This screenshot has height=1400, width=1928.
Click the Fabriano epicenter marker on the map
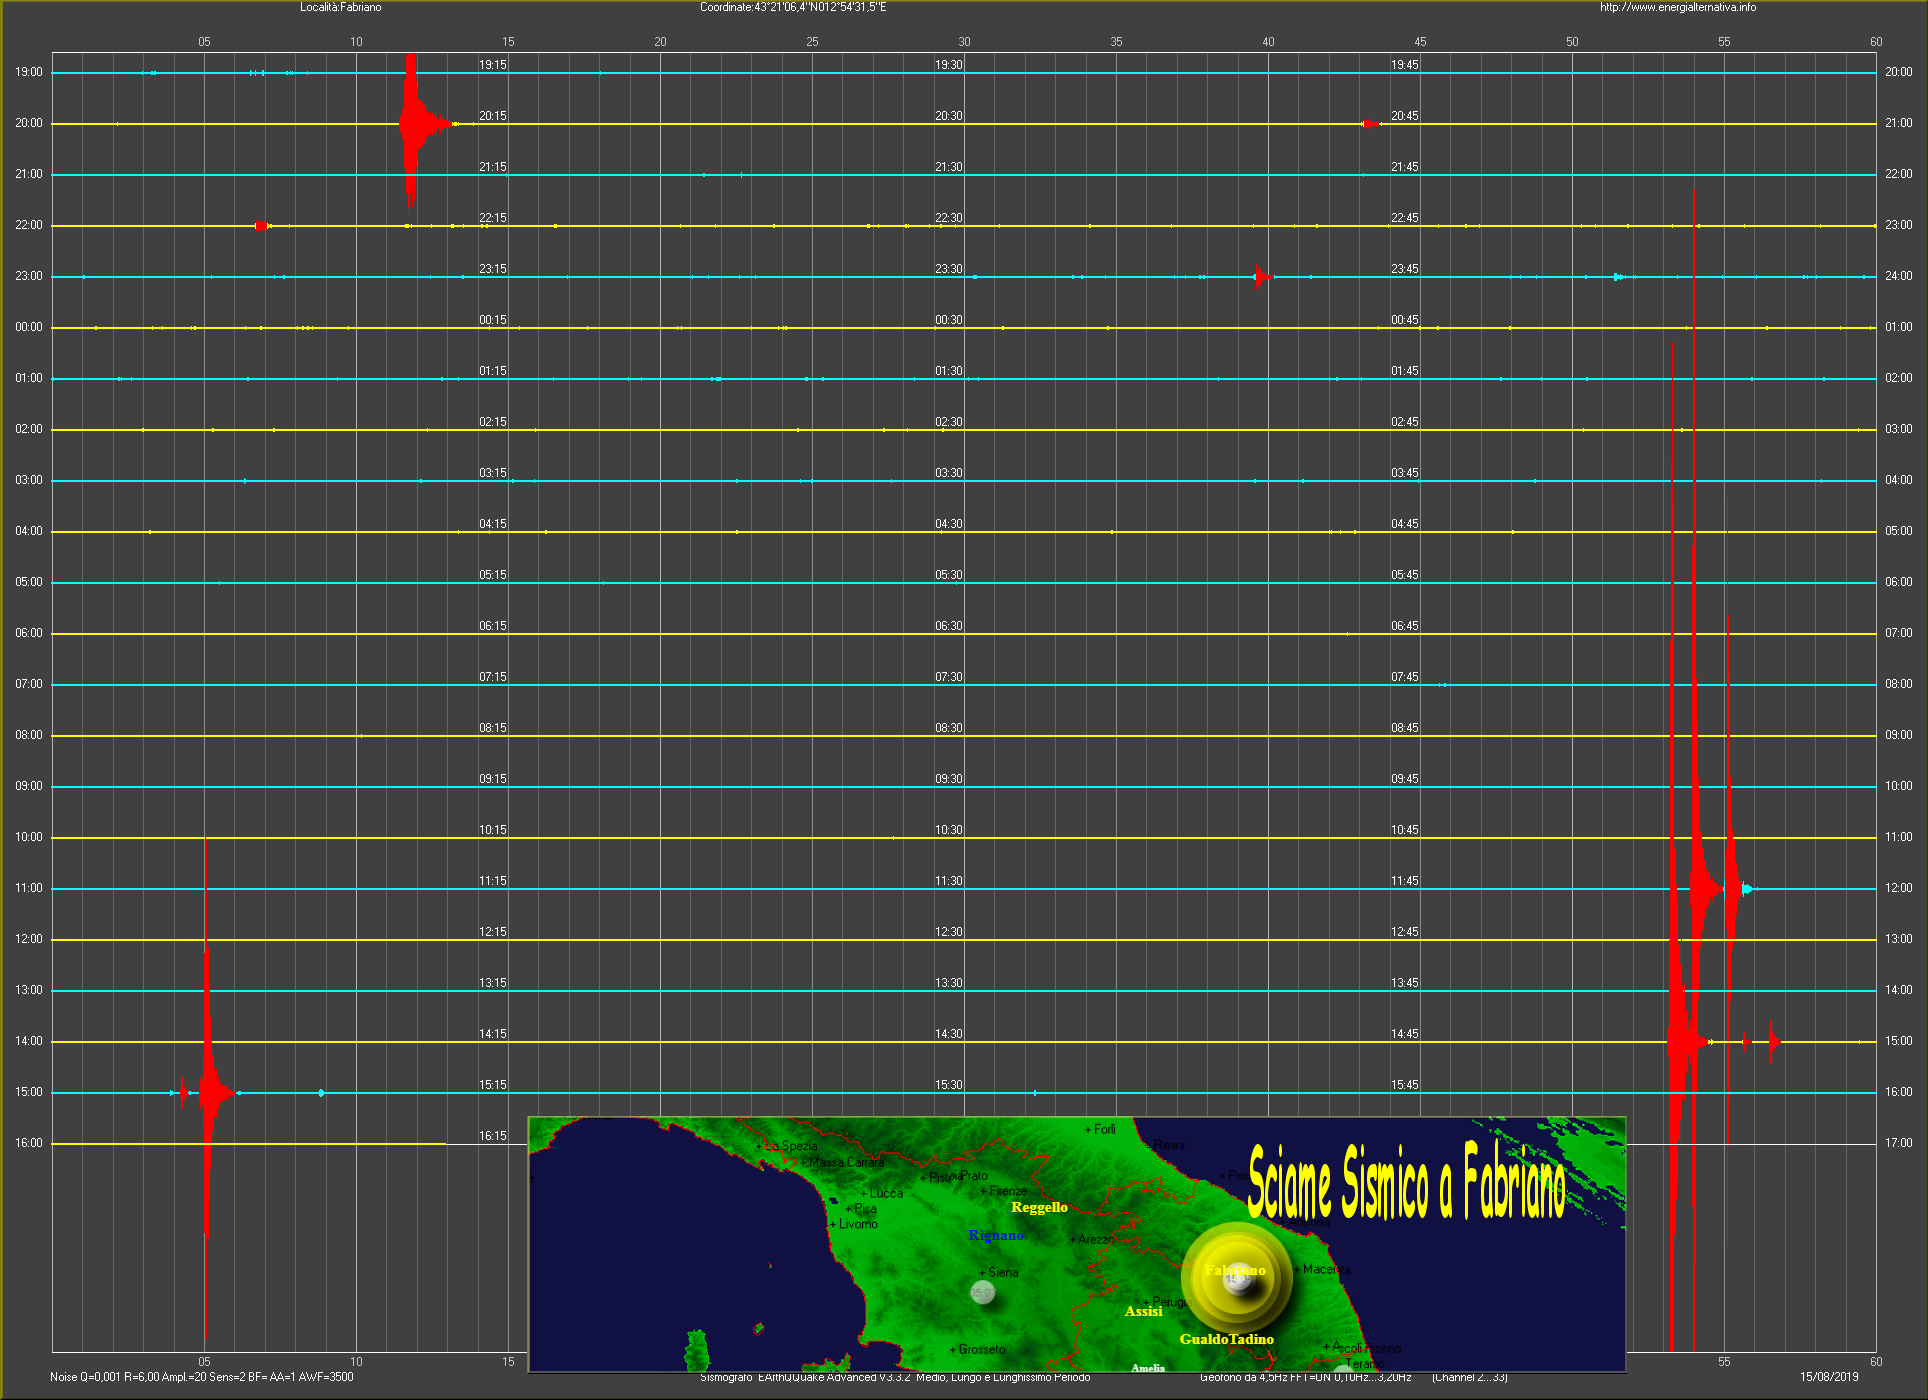[1238, 1277]
